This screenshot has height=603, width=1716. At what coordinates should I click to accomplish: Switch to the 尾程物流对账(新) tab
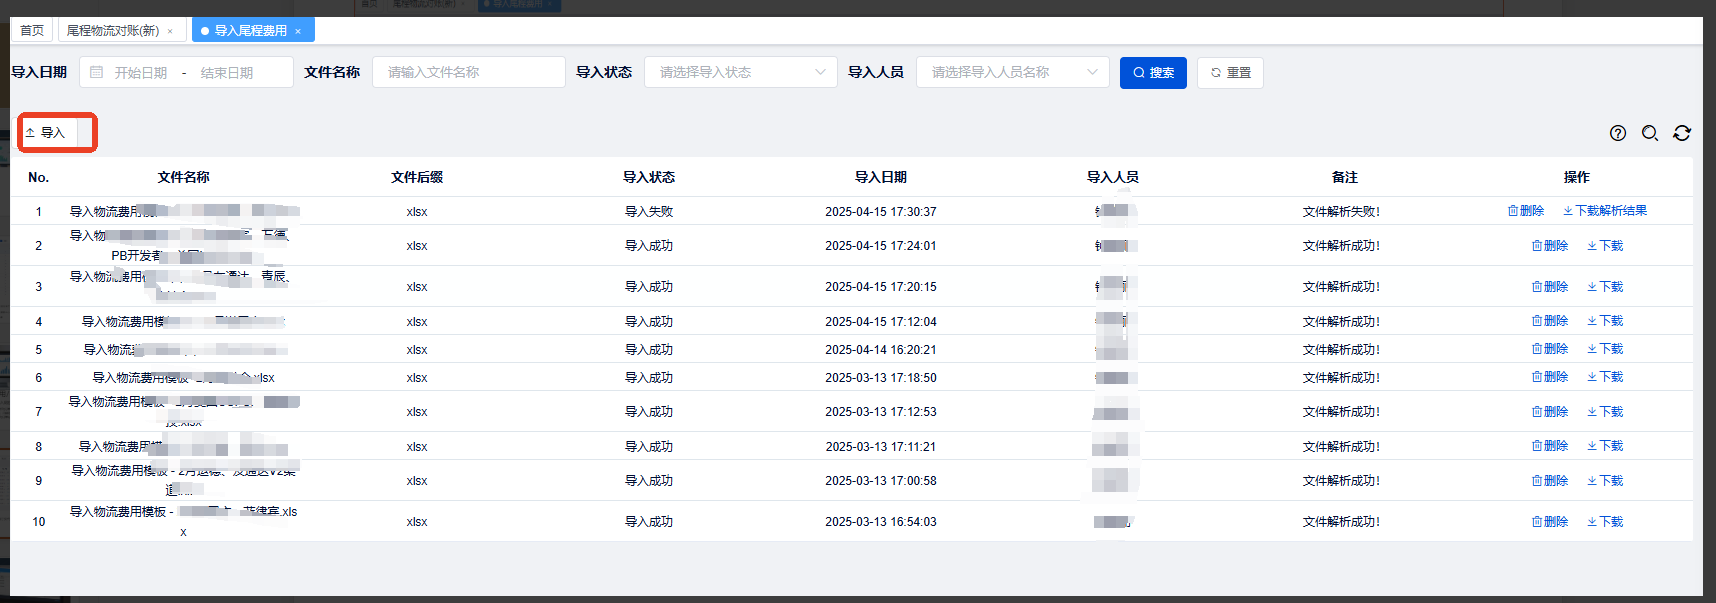point(112,31)
